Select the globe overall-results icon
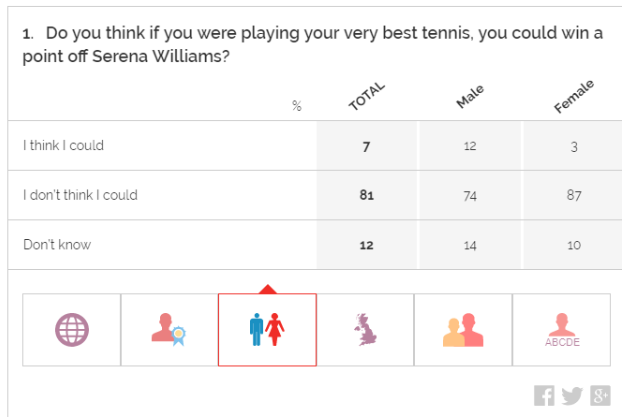The width and height of the screenshot is (631, 419). tap(72, 330)
